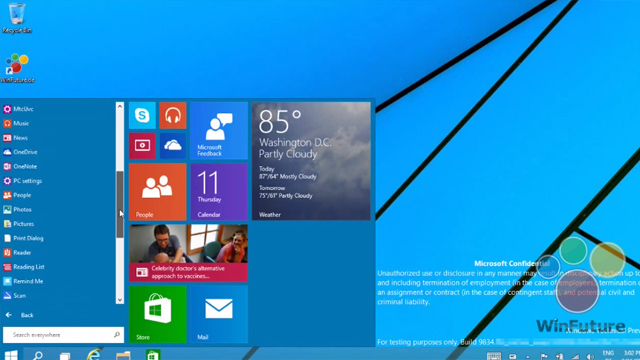Open Task View on the taskbar
The width and height of the screenshot is (640, 360).
[x=65, y=356]
